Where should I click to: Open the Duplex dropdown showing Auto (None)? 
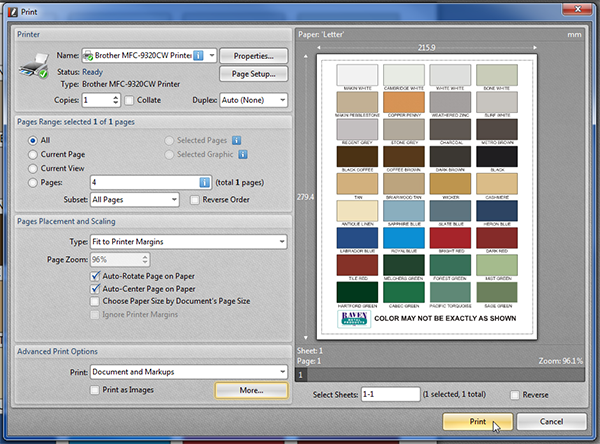point(253,100)
